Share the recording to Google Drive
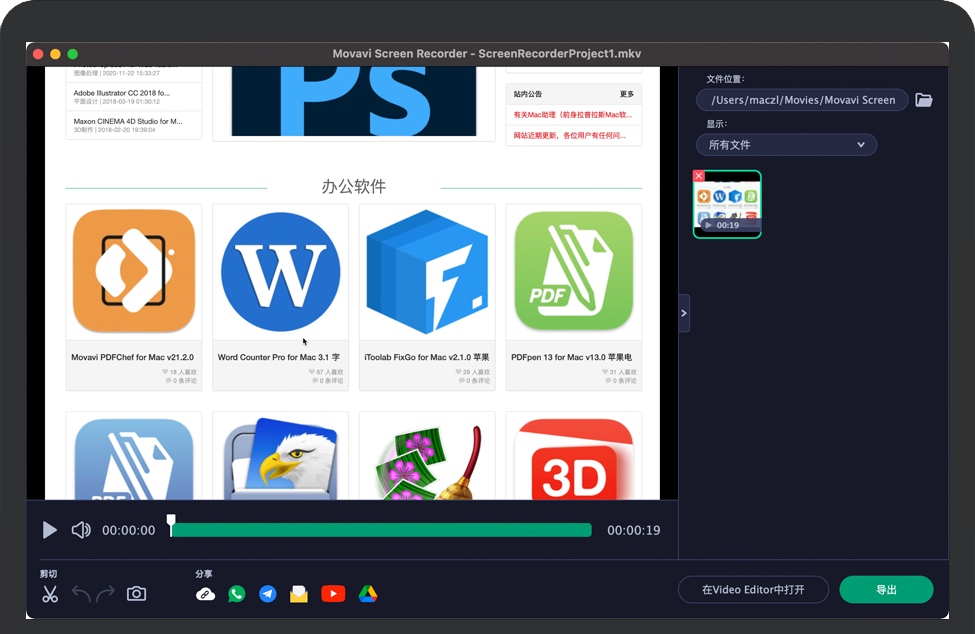This screenshot has width=975, height=634. coord(367,593)
